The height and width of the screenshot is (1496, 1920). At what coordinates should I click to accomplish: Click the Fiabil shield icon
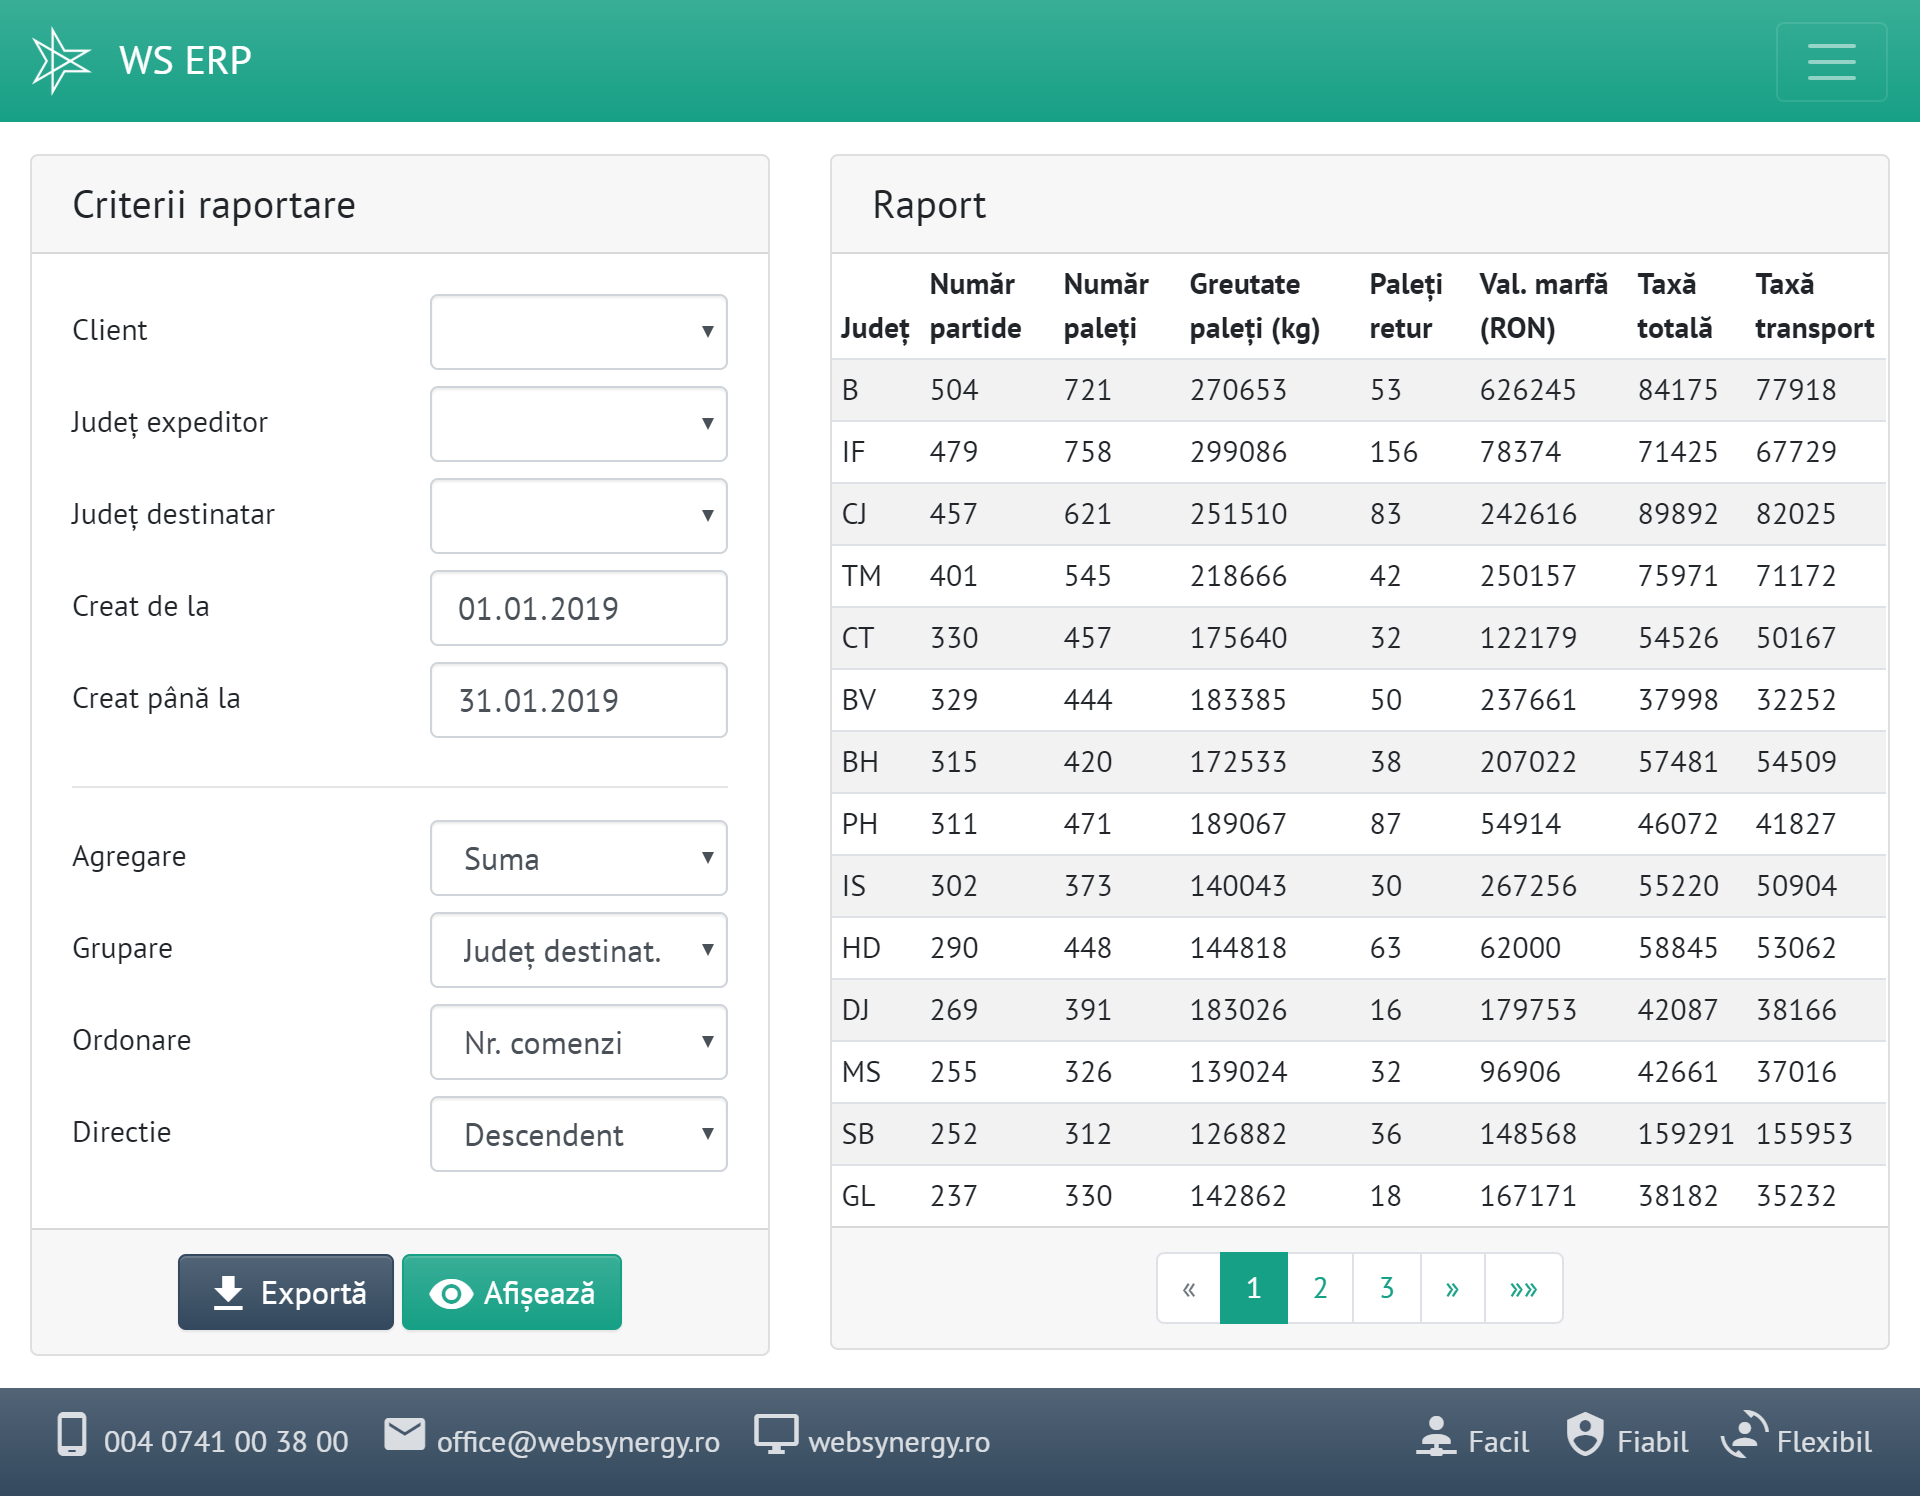point(1585,1434)
